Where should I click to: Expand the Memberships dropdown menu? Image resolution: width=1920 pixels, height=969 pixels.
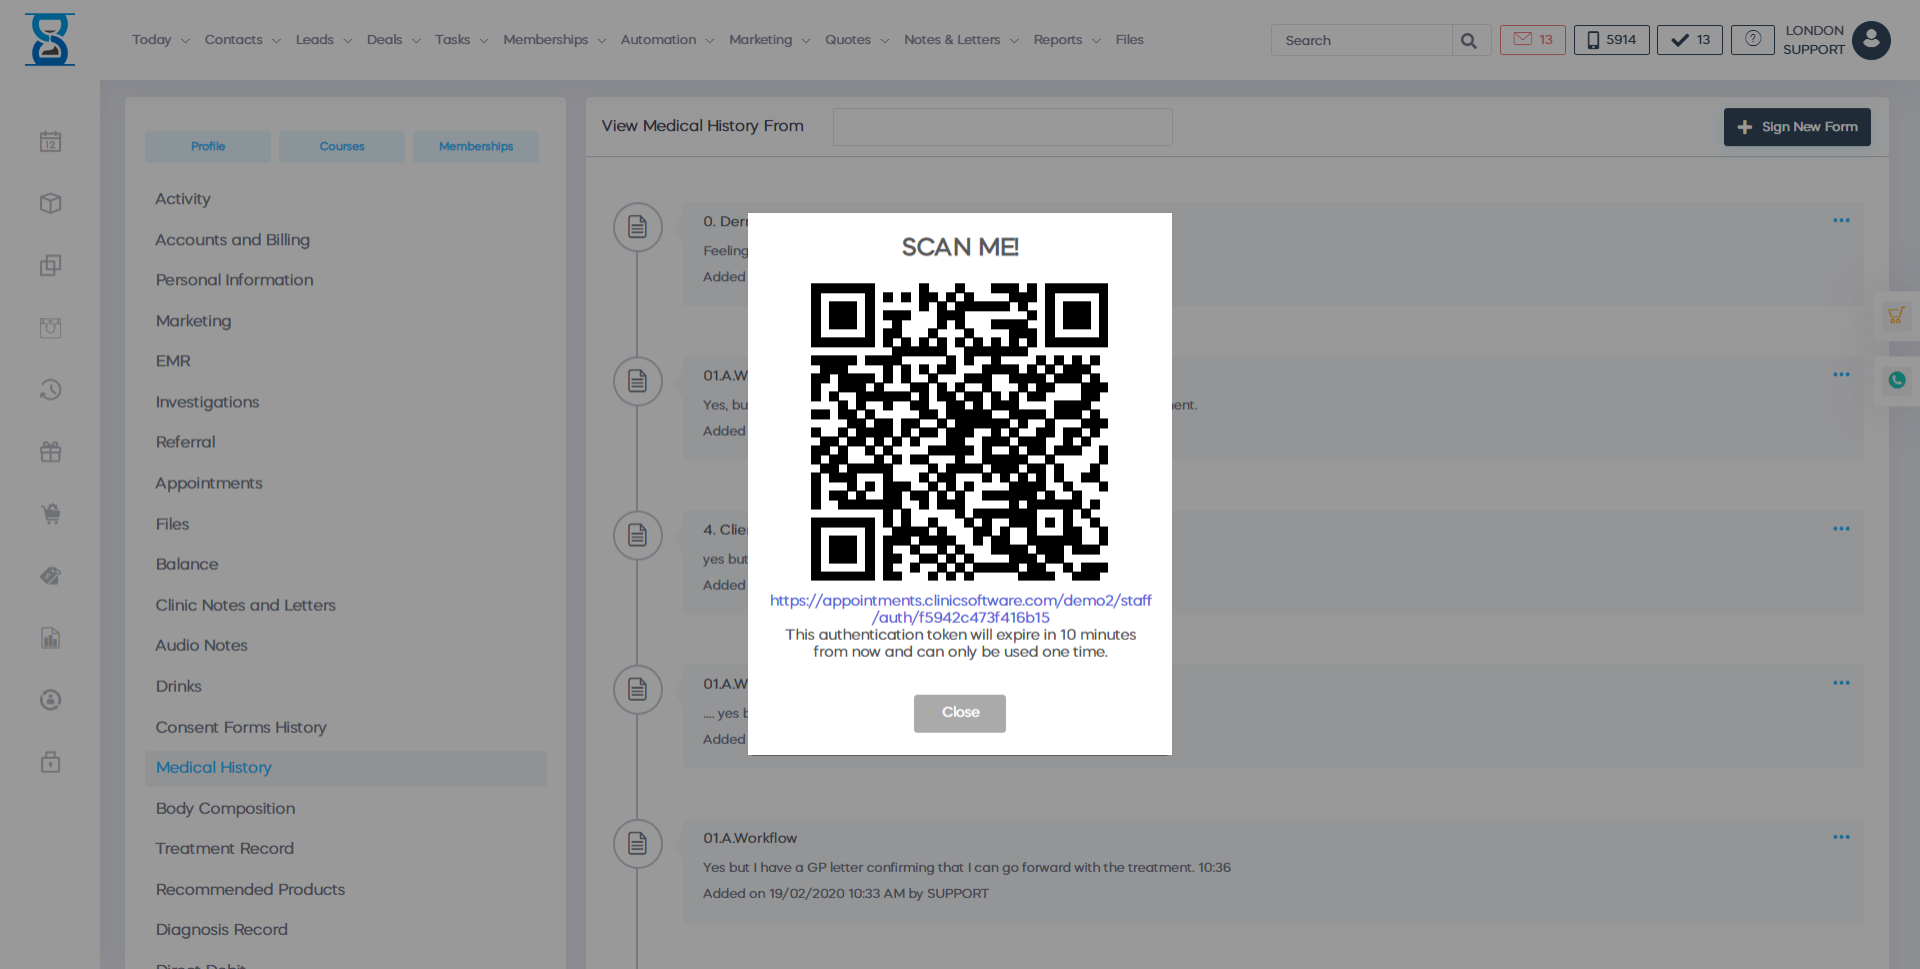coord(554,40)
